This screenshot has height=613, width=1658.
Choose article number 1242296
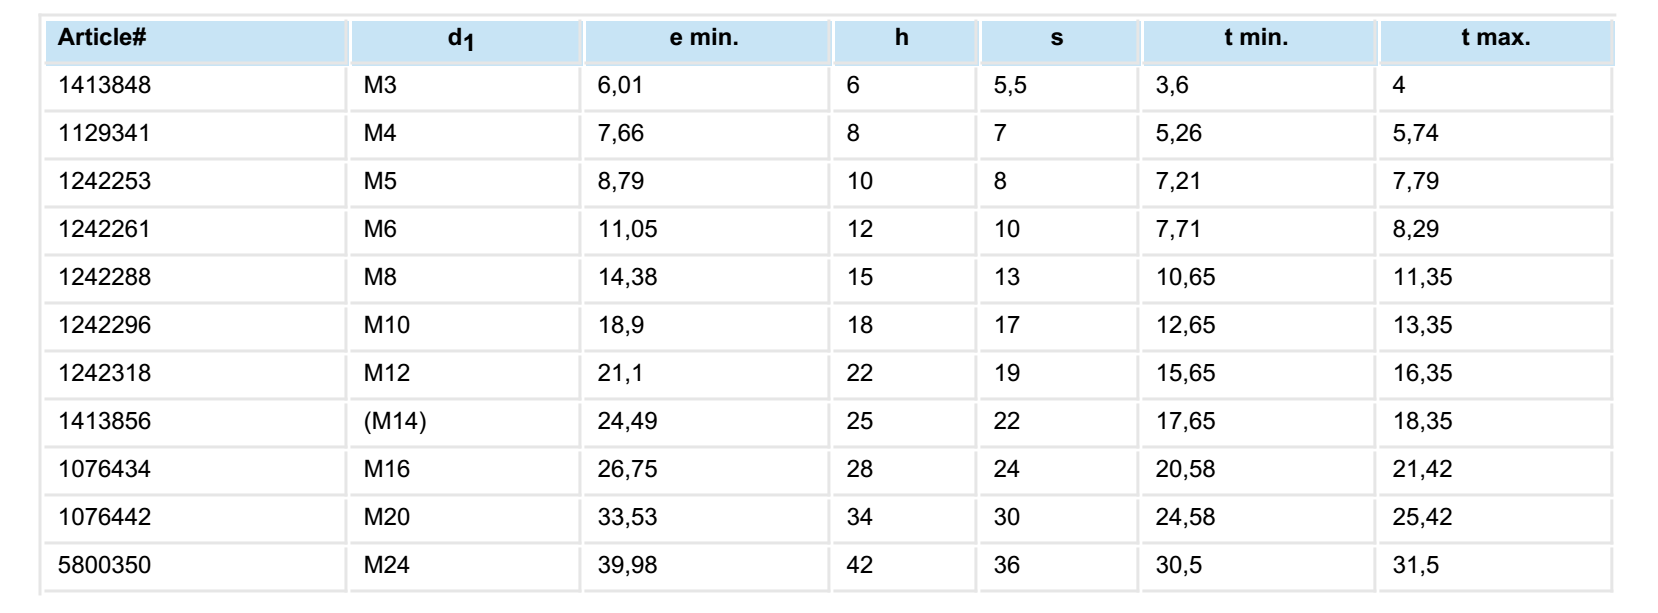tap(104, 326)
